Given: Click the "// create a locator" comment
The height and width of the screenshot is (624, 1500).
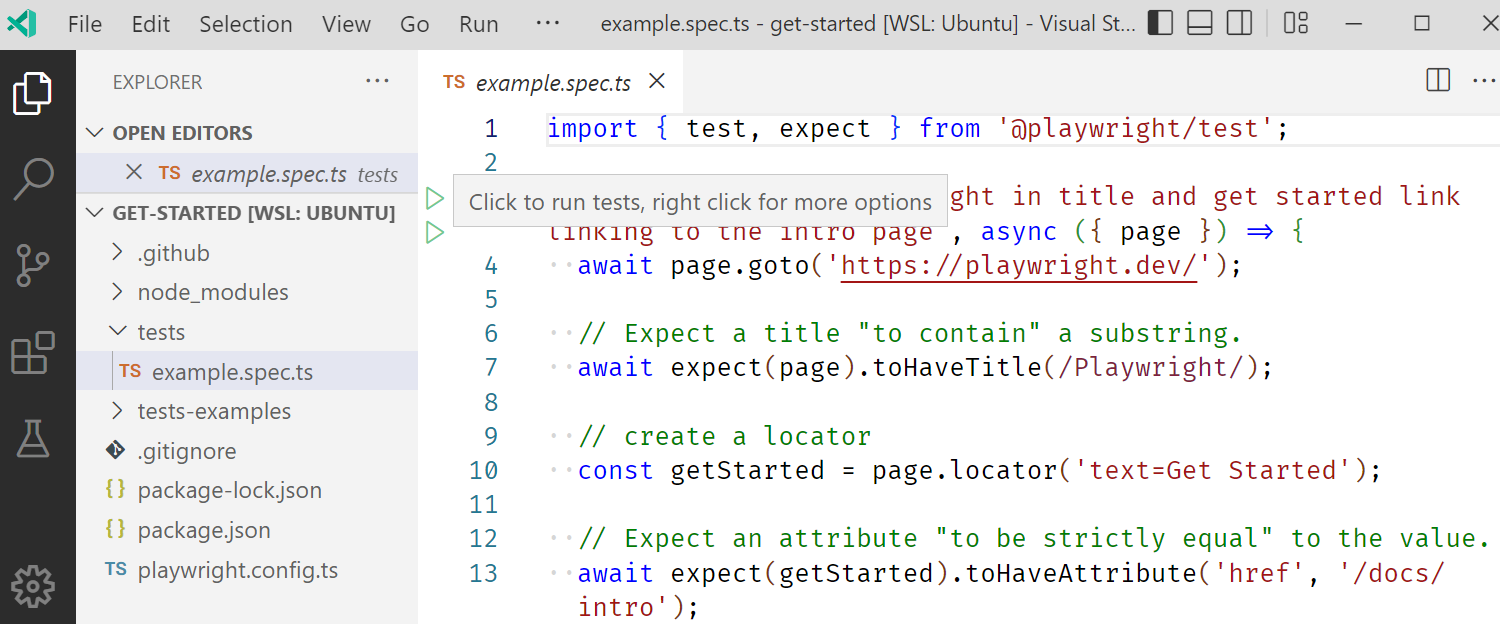Looking at the screenshot, I should [x=724, y=437].
